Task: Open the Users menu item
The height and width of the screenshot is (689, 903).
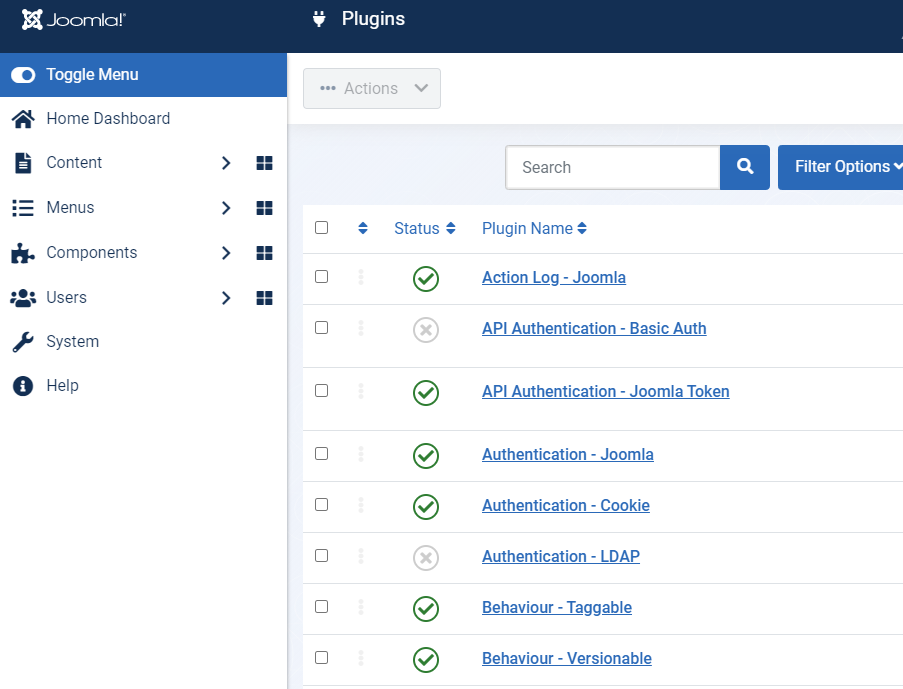Action: [66, 297]
